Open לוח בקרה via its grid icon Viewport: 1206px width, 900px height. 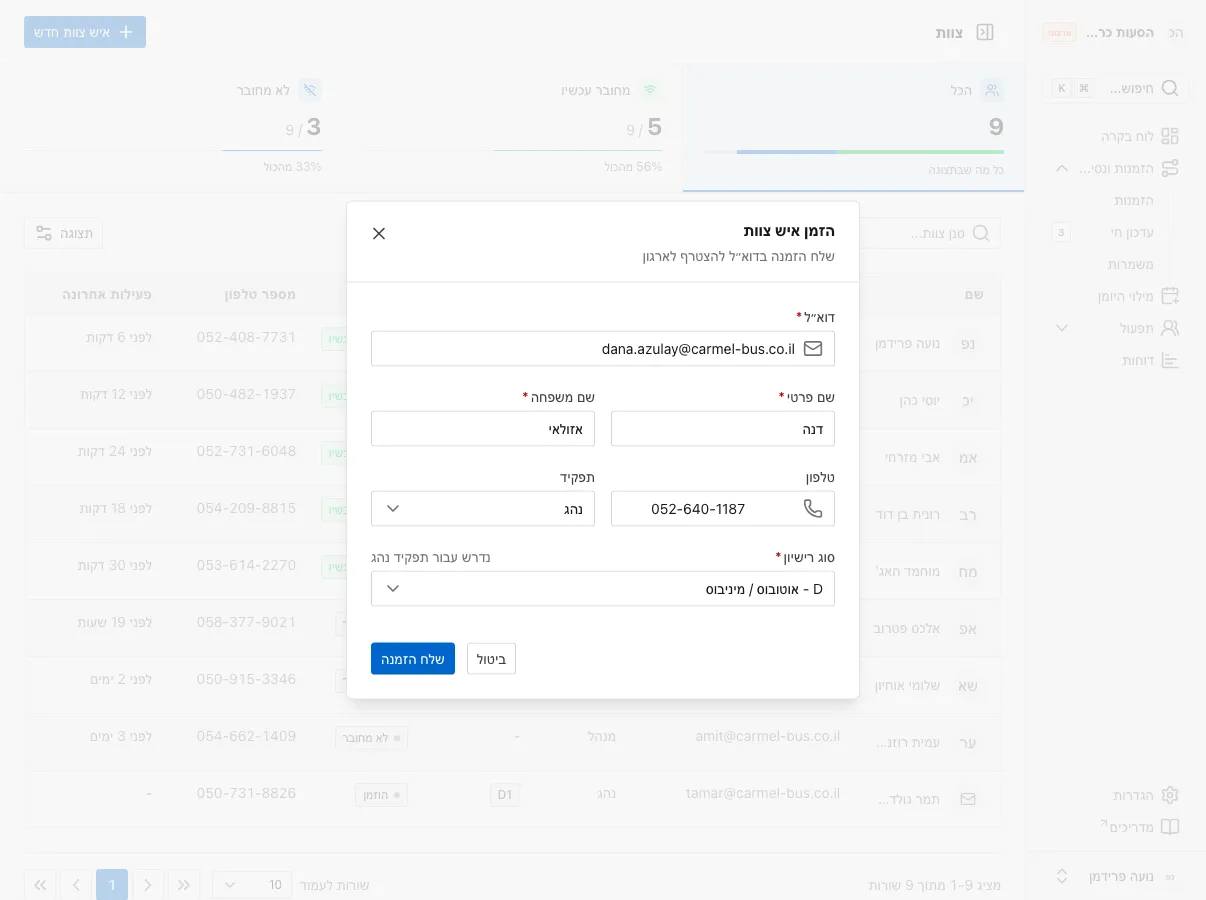pyautogui.click(x=1170, y=136)
